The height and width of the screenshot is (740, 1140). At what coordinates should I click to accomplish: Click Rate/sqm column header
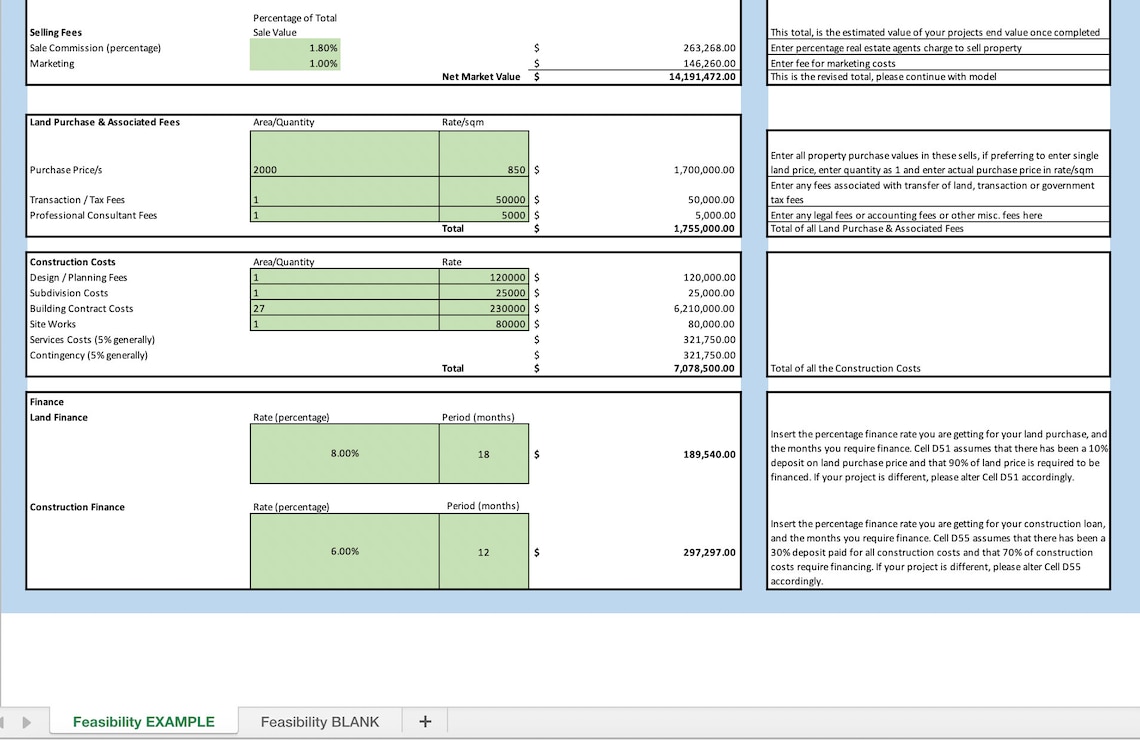tap(462, 122)
